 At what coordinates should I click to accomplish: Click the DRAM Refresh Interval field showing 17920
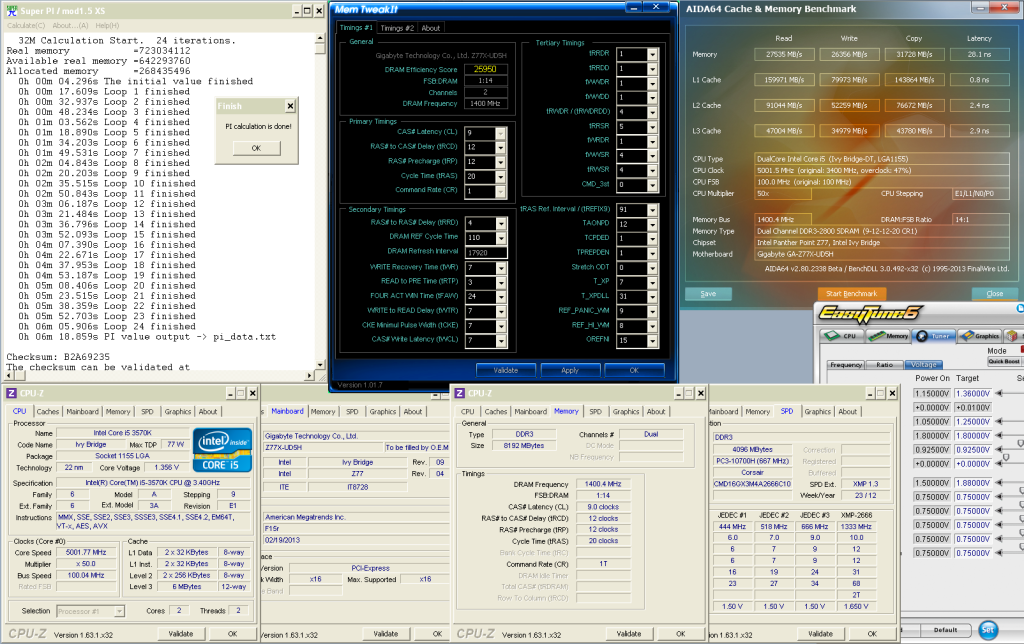[486, 253]
